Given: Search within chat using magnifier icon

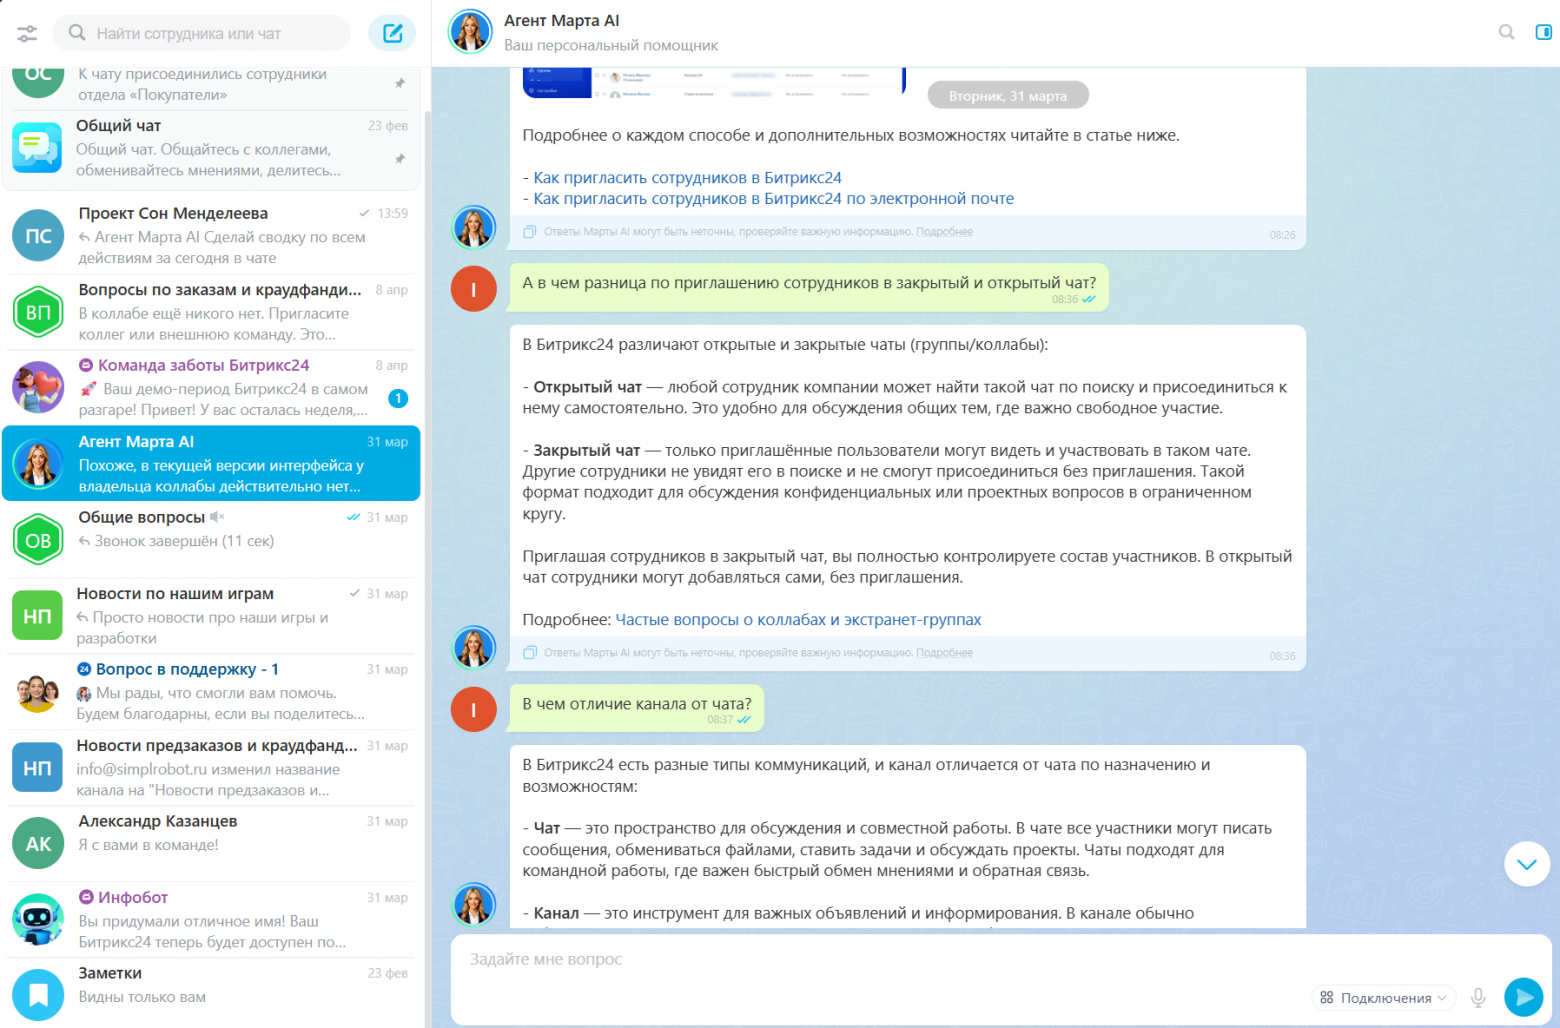Looking at the screenshot, I should [1506, 32].
